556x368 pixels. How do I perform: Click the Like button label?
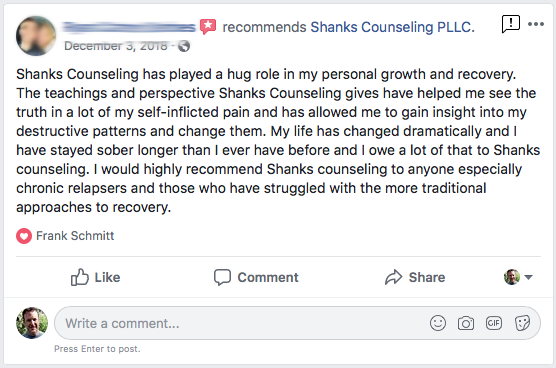(x=107, y=277)
